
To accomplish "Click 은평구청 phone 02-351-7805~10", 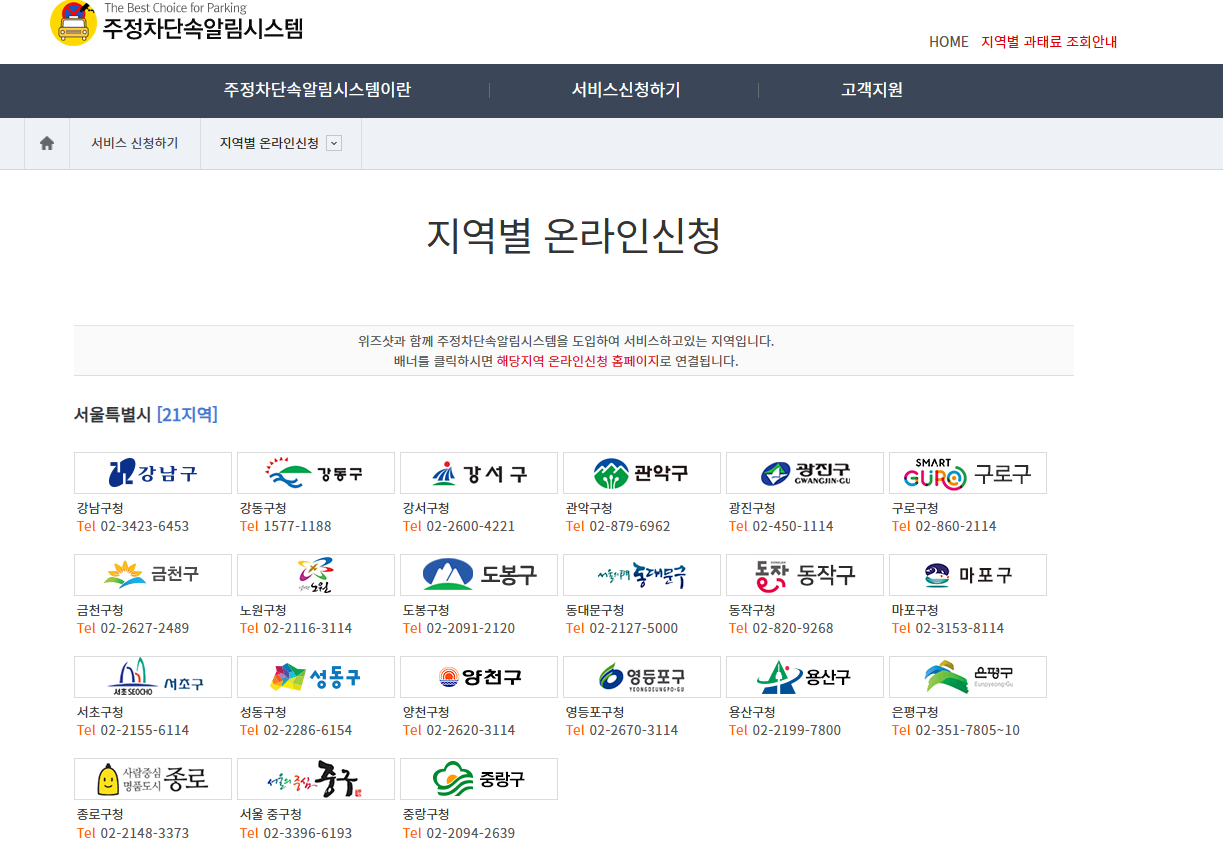I will [x=968, y=730].
